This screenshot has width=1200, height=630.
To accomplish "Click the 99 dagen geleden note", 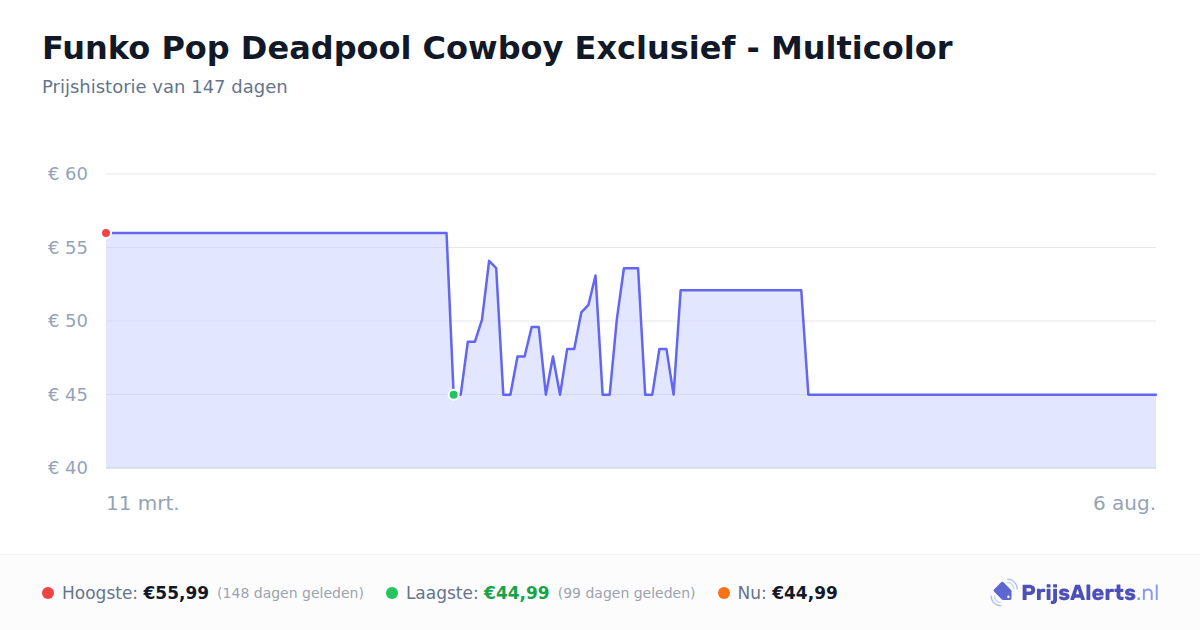I will click(626, 593).
